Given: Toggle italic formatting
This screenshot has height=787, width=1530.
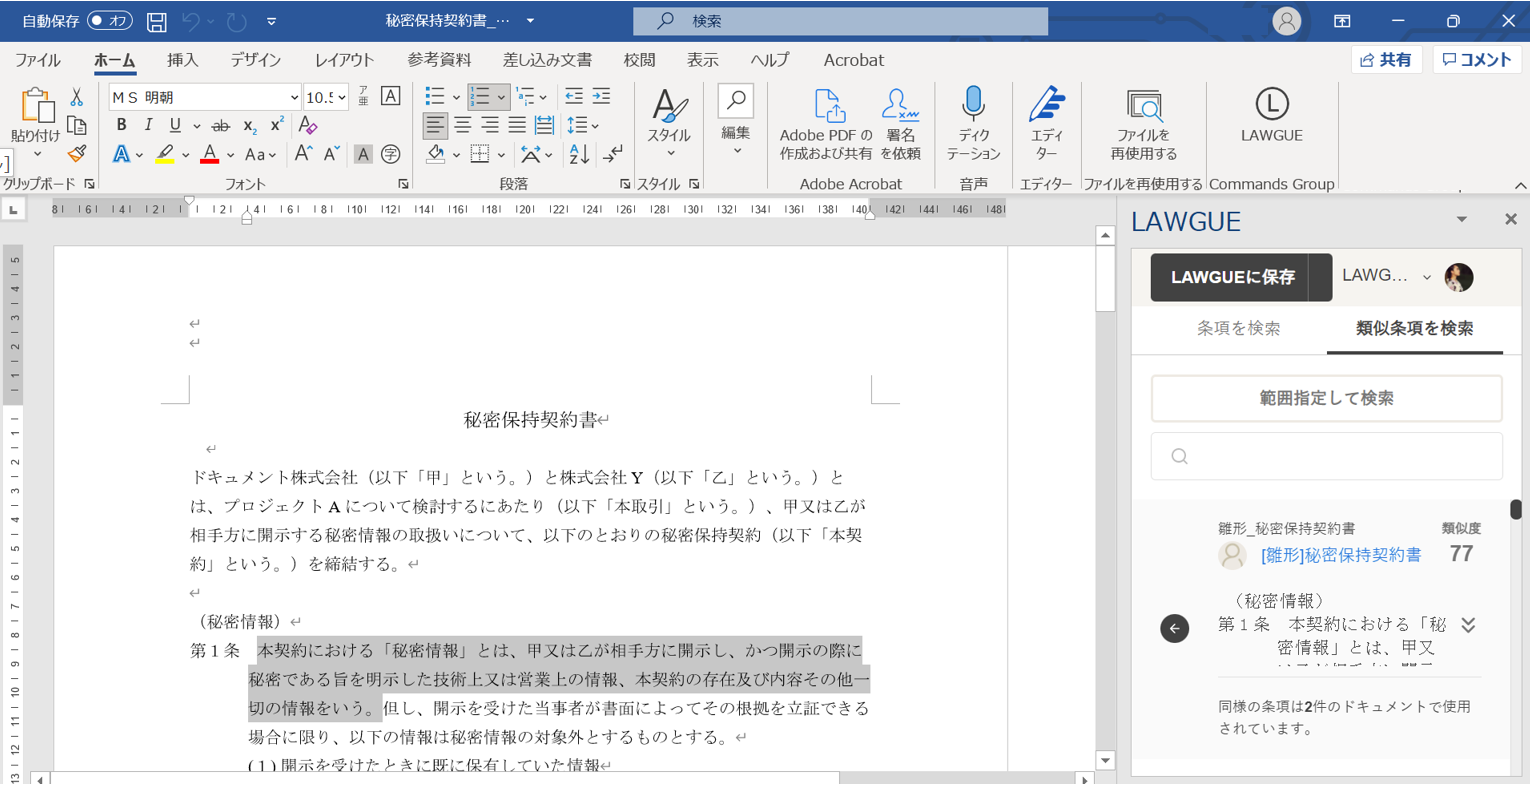Looking at the screenshot, I should (148, 125).
